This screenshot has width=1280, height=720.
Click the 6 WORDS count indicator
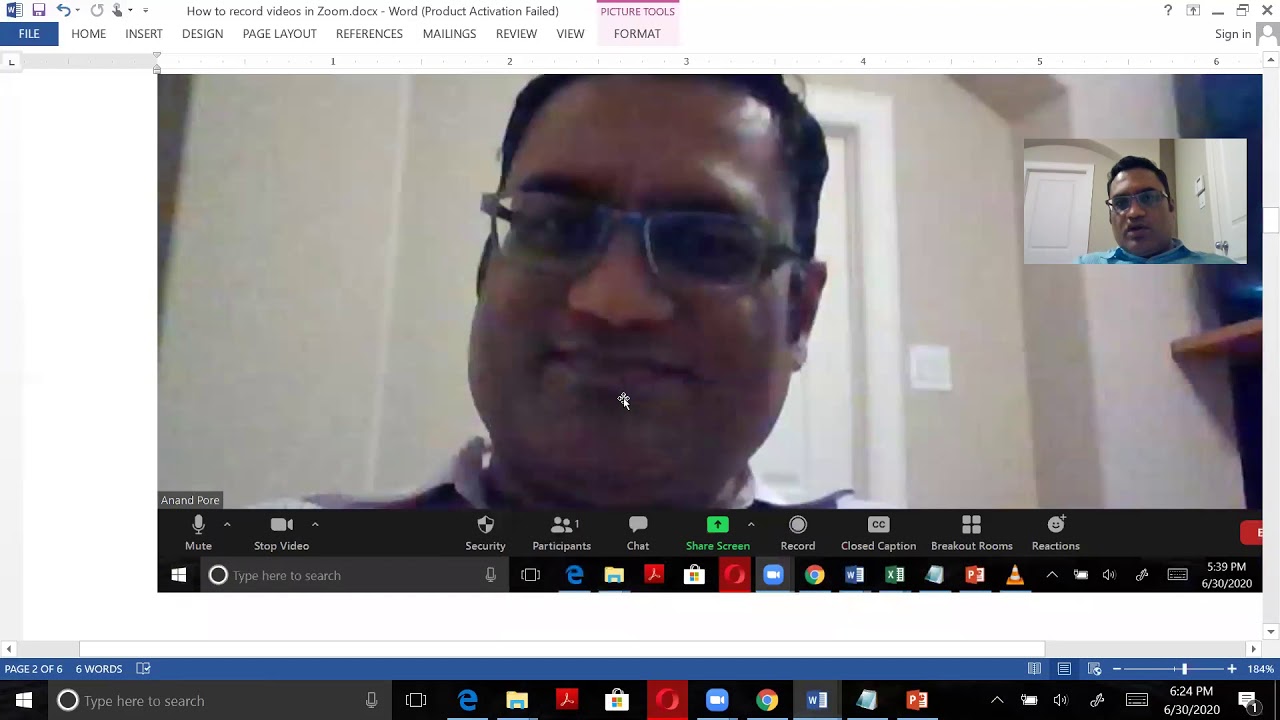coord(99,669)
